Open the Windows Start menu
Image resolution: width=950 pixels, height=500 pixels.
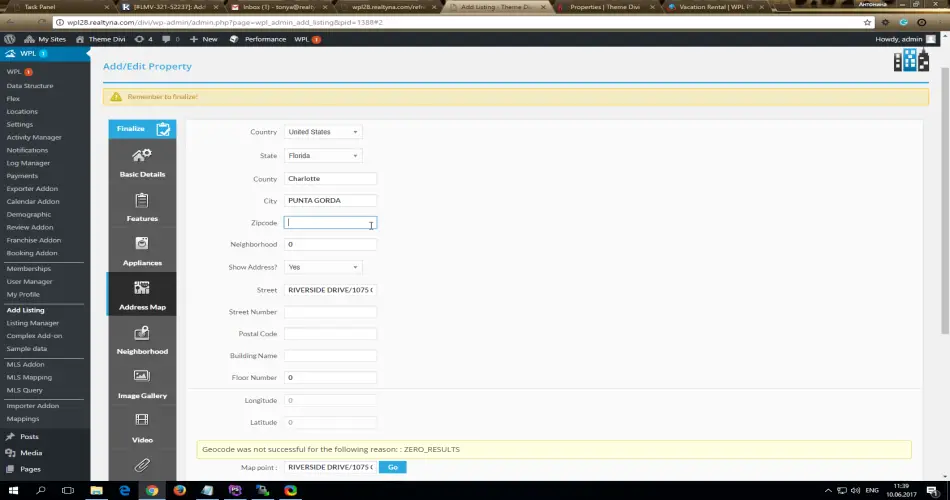coord(13,491)
